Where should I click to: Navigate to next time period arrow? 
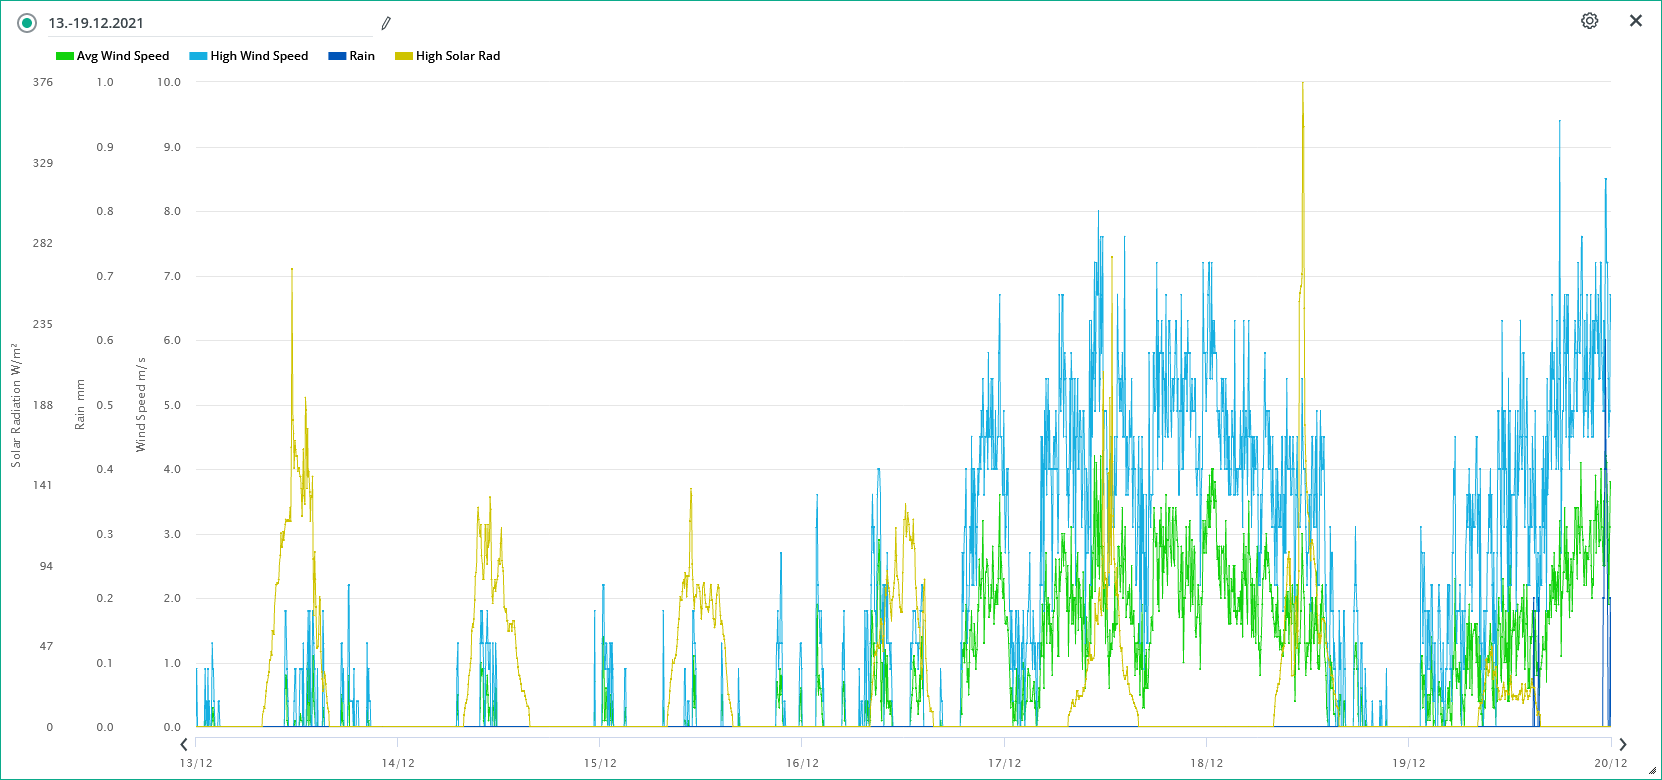(x=1622, y=744)
